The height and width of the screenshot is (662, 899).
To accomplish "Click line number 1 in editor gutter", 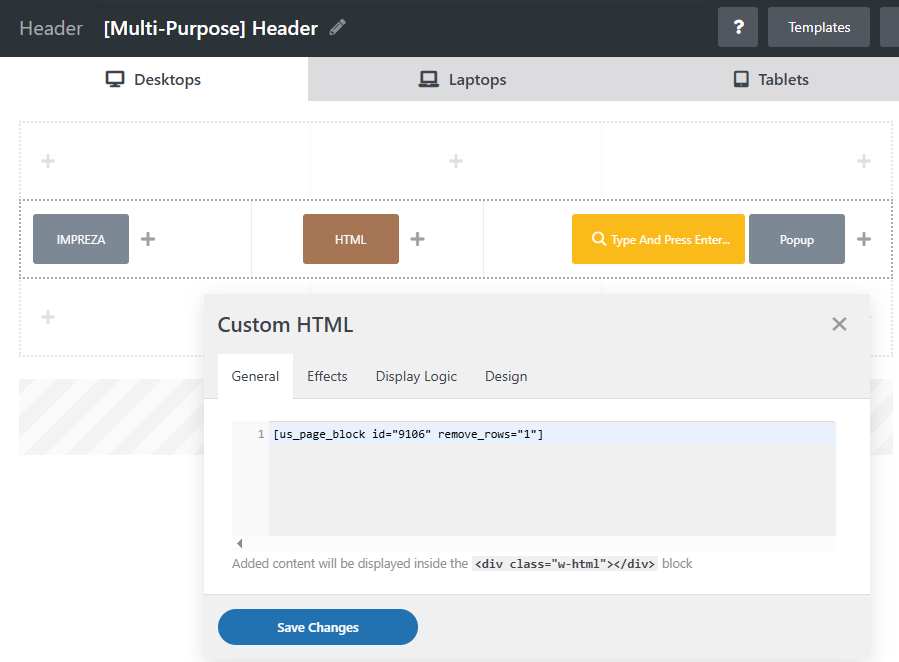I will pos(261,434).
